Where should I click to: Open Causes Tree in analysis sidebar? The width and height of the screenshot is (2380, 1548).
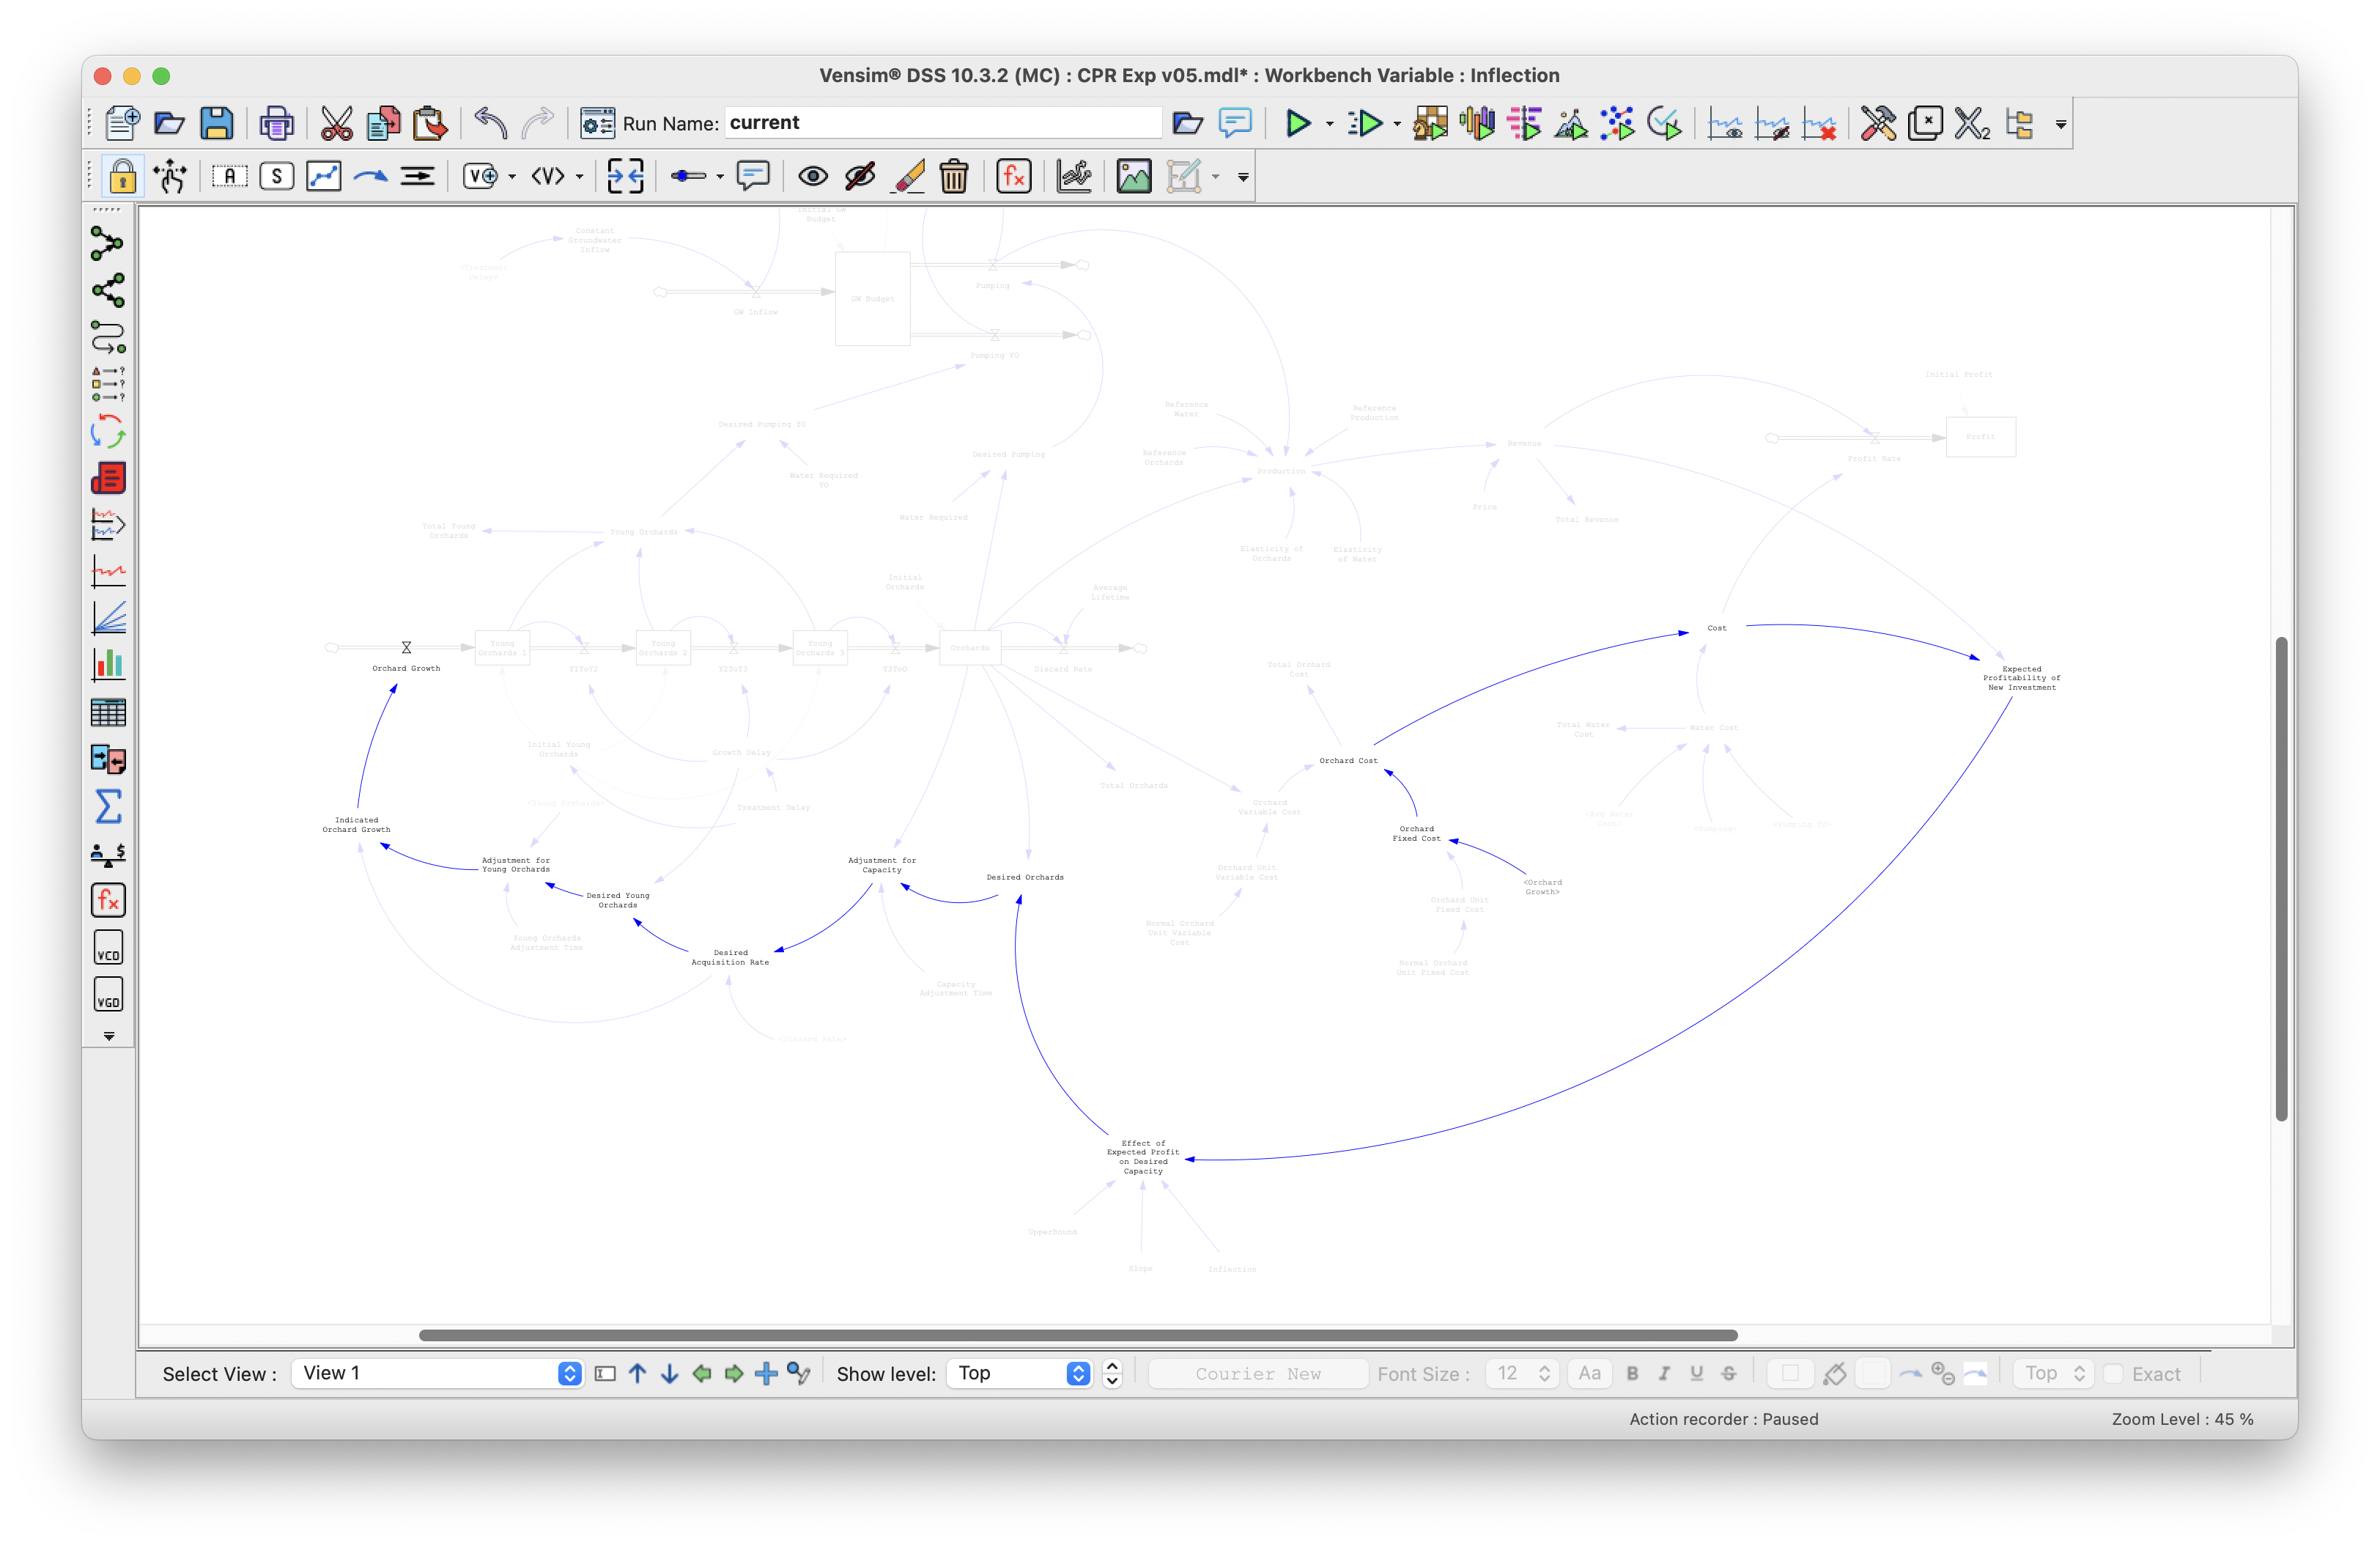click(108, 243)
